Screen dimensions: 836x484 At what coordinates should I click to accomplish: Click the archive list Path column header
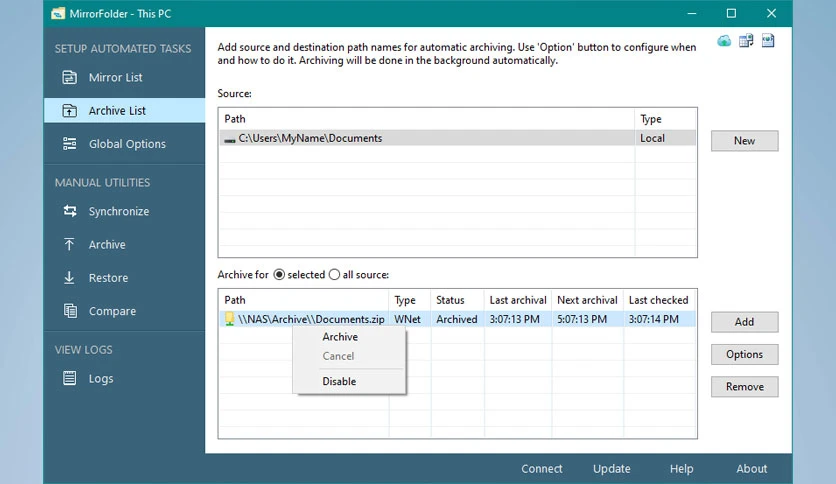pos(303,300)
